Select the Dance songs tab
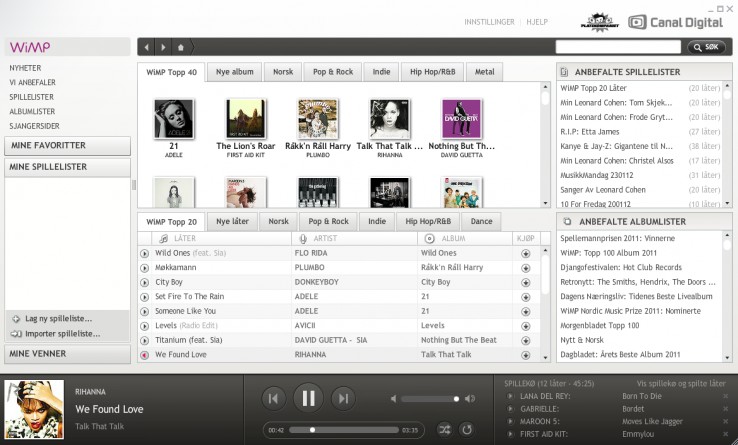738x445 pixels. point(481,221)
